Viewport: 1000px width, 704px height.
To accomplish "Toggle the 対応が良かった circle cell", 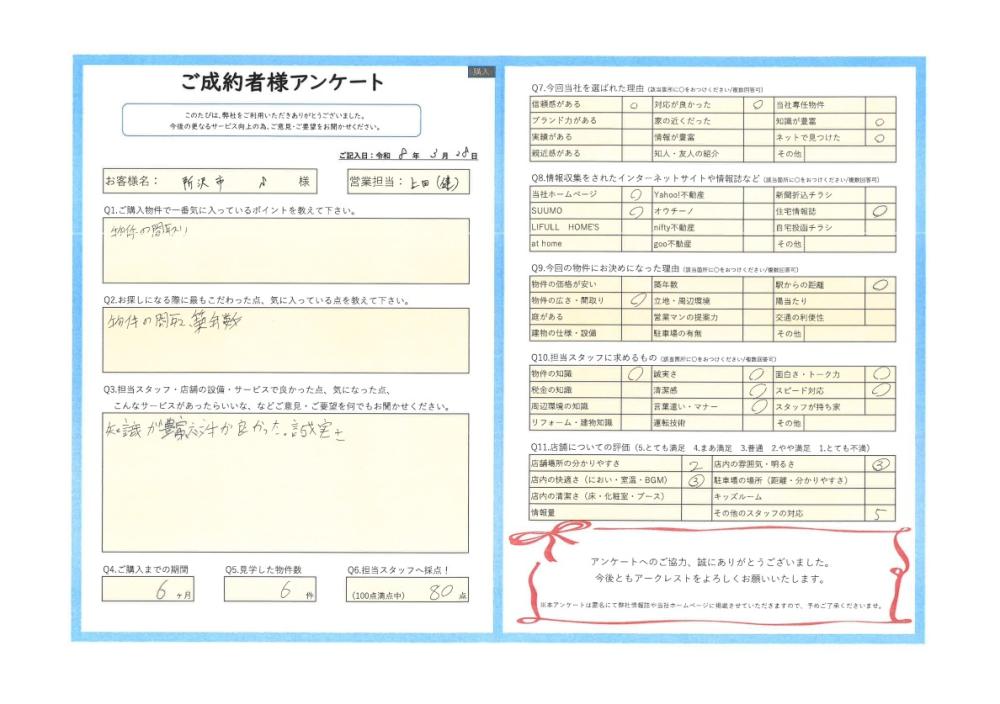I will 757,103.
